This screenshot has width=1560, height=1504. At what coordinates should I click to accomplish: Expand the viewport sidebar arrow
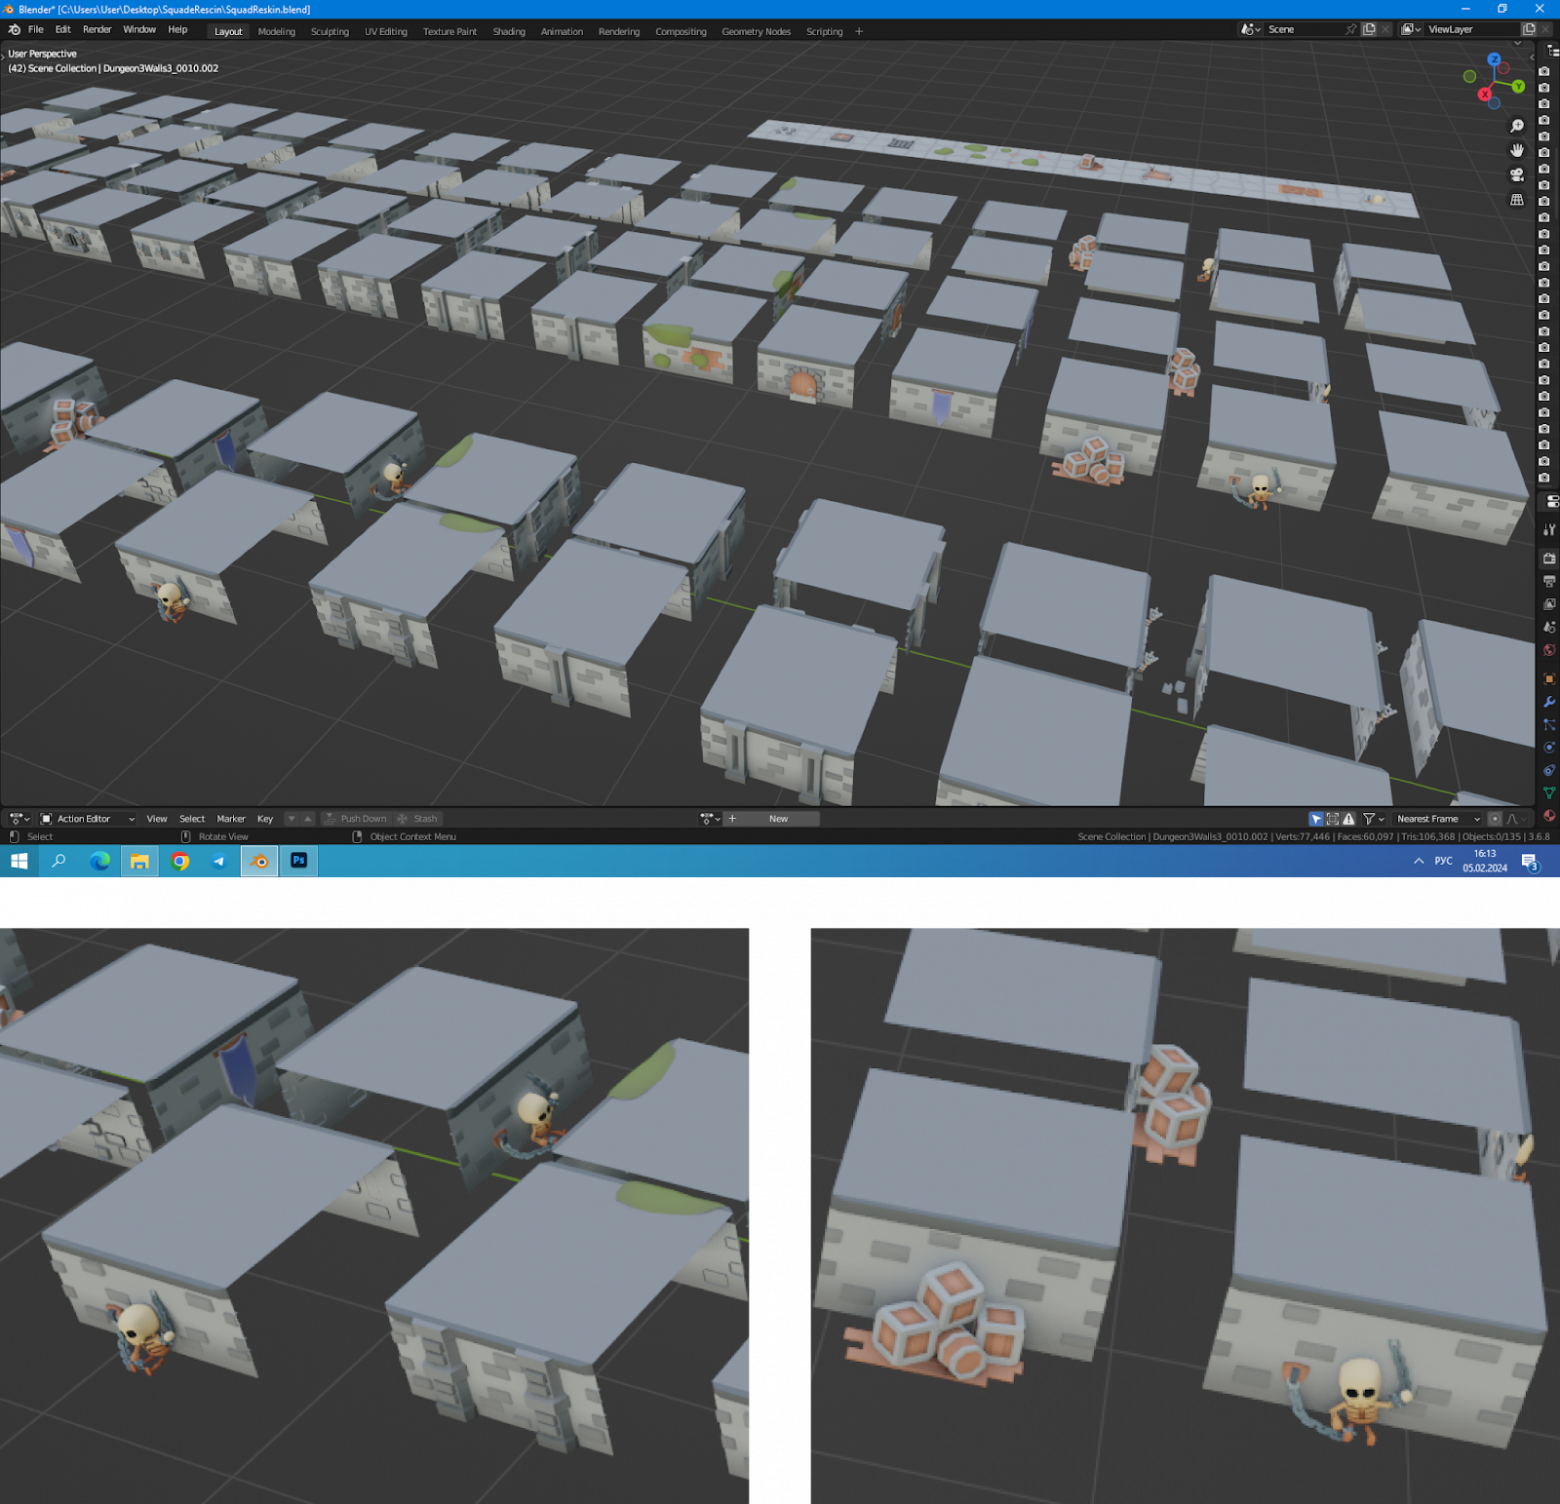pos(1531,57)
